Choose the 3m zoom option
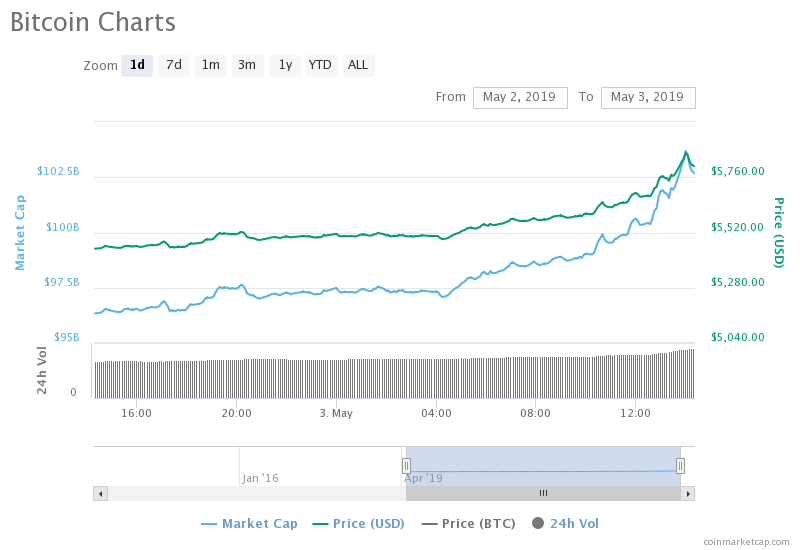This screenshot has width=800, height=550. click(x=247, y=66)
